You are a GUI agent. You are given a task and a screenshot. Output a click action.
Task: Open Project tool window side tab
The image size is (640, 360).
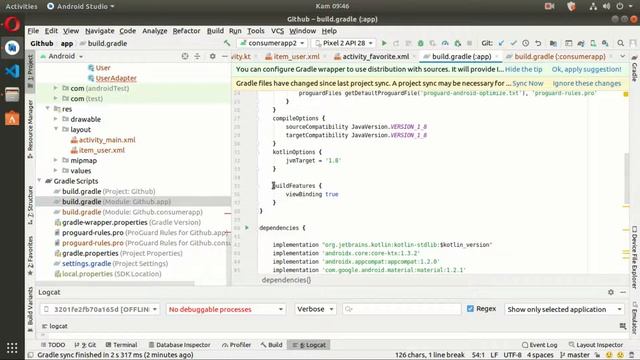click(31, 70)
